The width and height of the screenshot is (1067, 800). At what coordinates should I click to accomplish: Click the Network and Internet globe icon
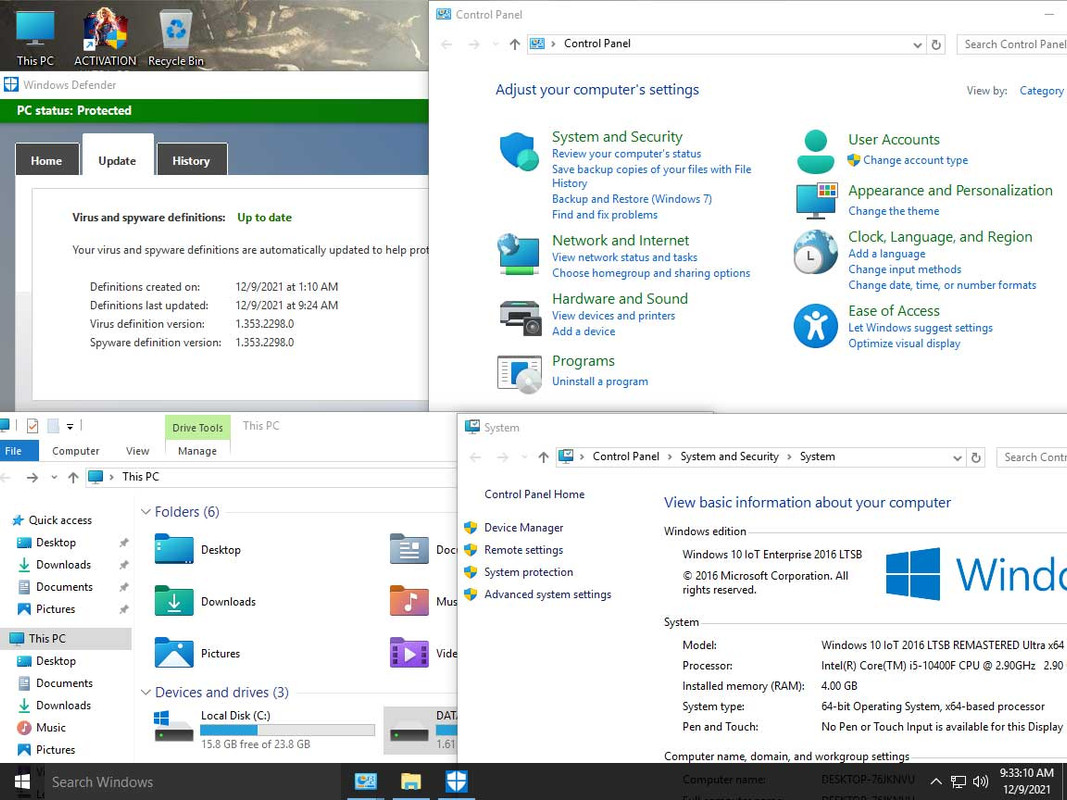[519, 254]
